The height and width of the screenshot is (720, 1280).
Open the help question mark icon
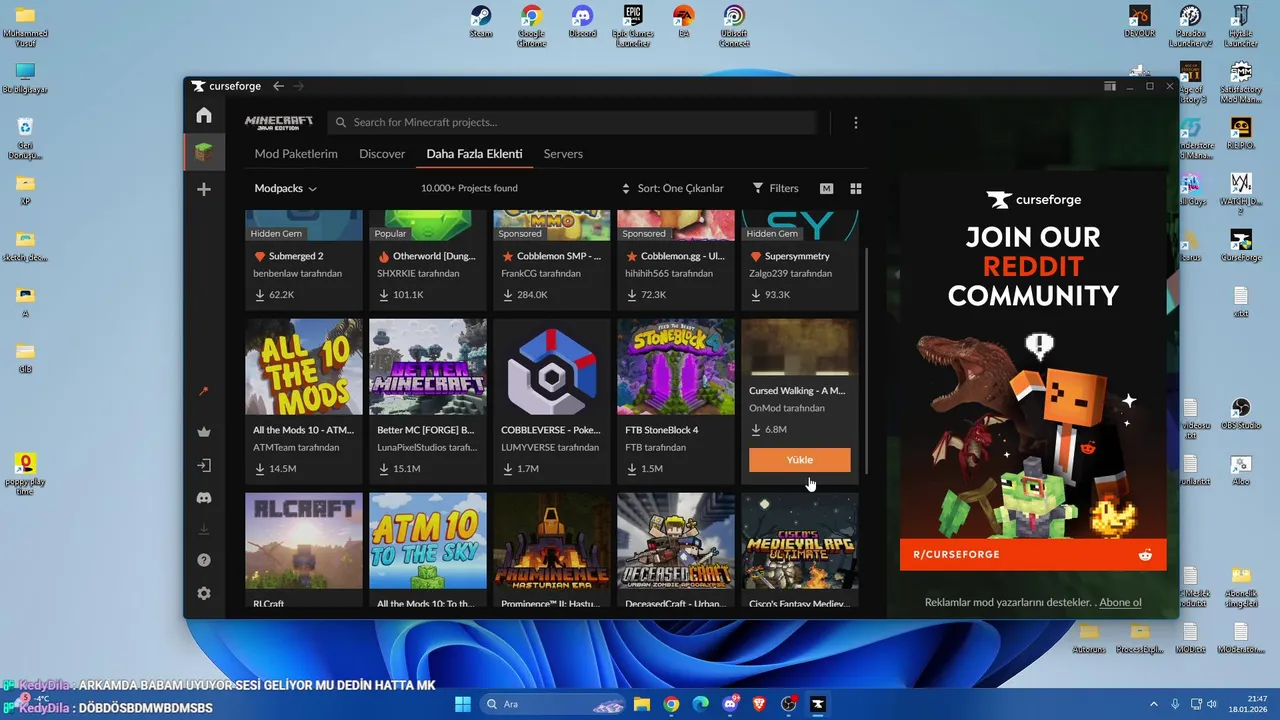point(204,560)
